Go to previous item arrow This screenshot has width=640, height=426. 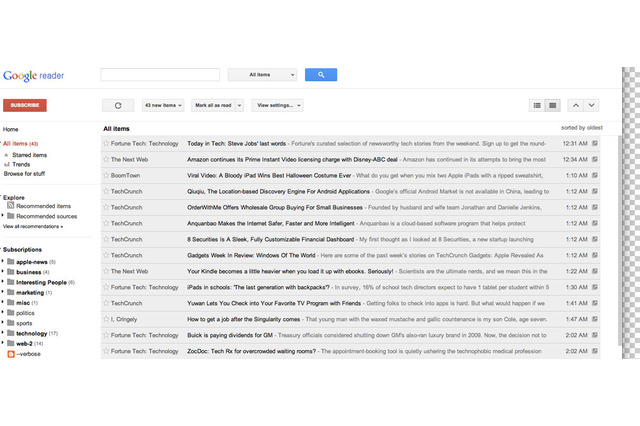[x=576, y=105]
